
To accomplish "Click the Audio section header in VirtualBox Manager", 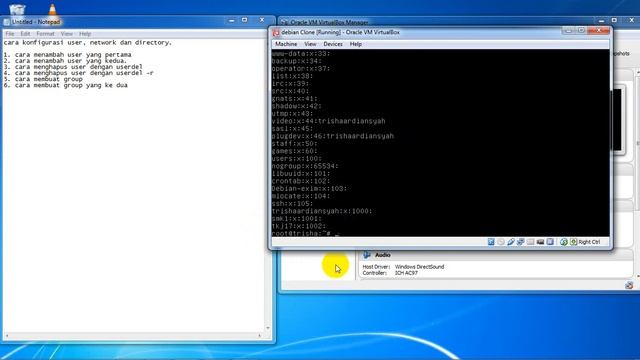I will tap(496, 255).
